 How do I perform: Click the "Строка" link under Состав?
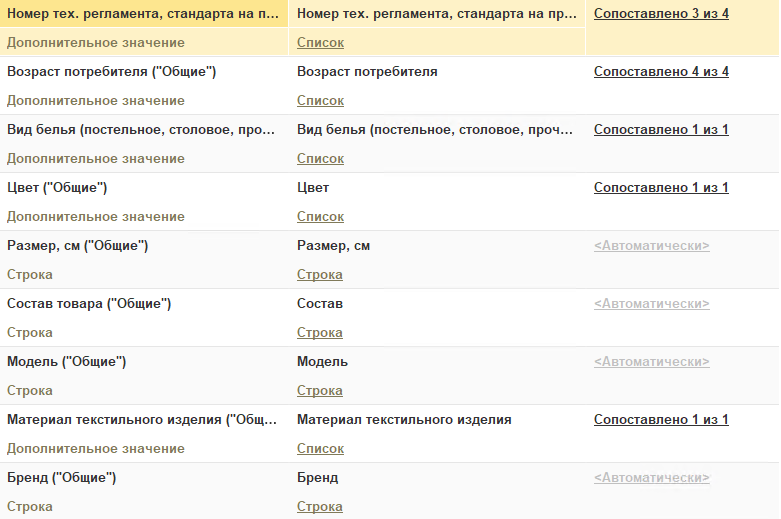(320, 333)
